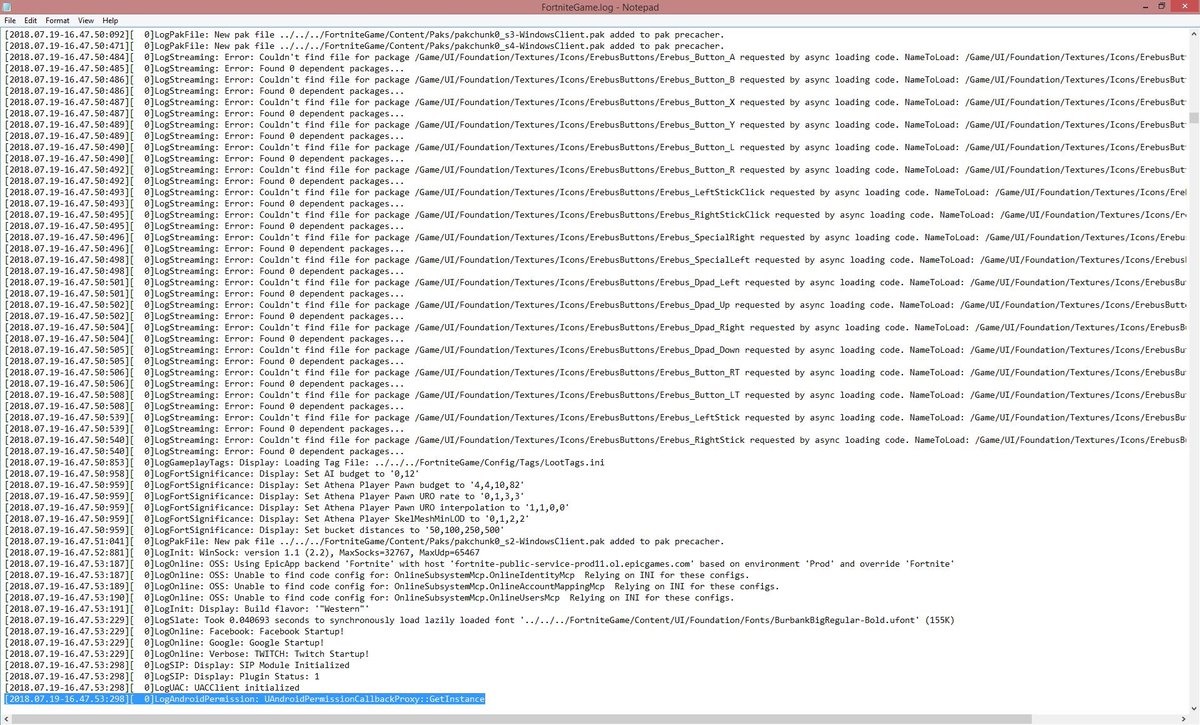This screenshot has width=1200, height=725.
Task: Click the 'SIP Module Initialized' line
Action: (x=177, y=664)
